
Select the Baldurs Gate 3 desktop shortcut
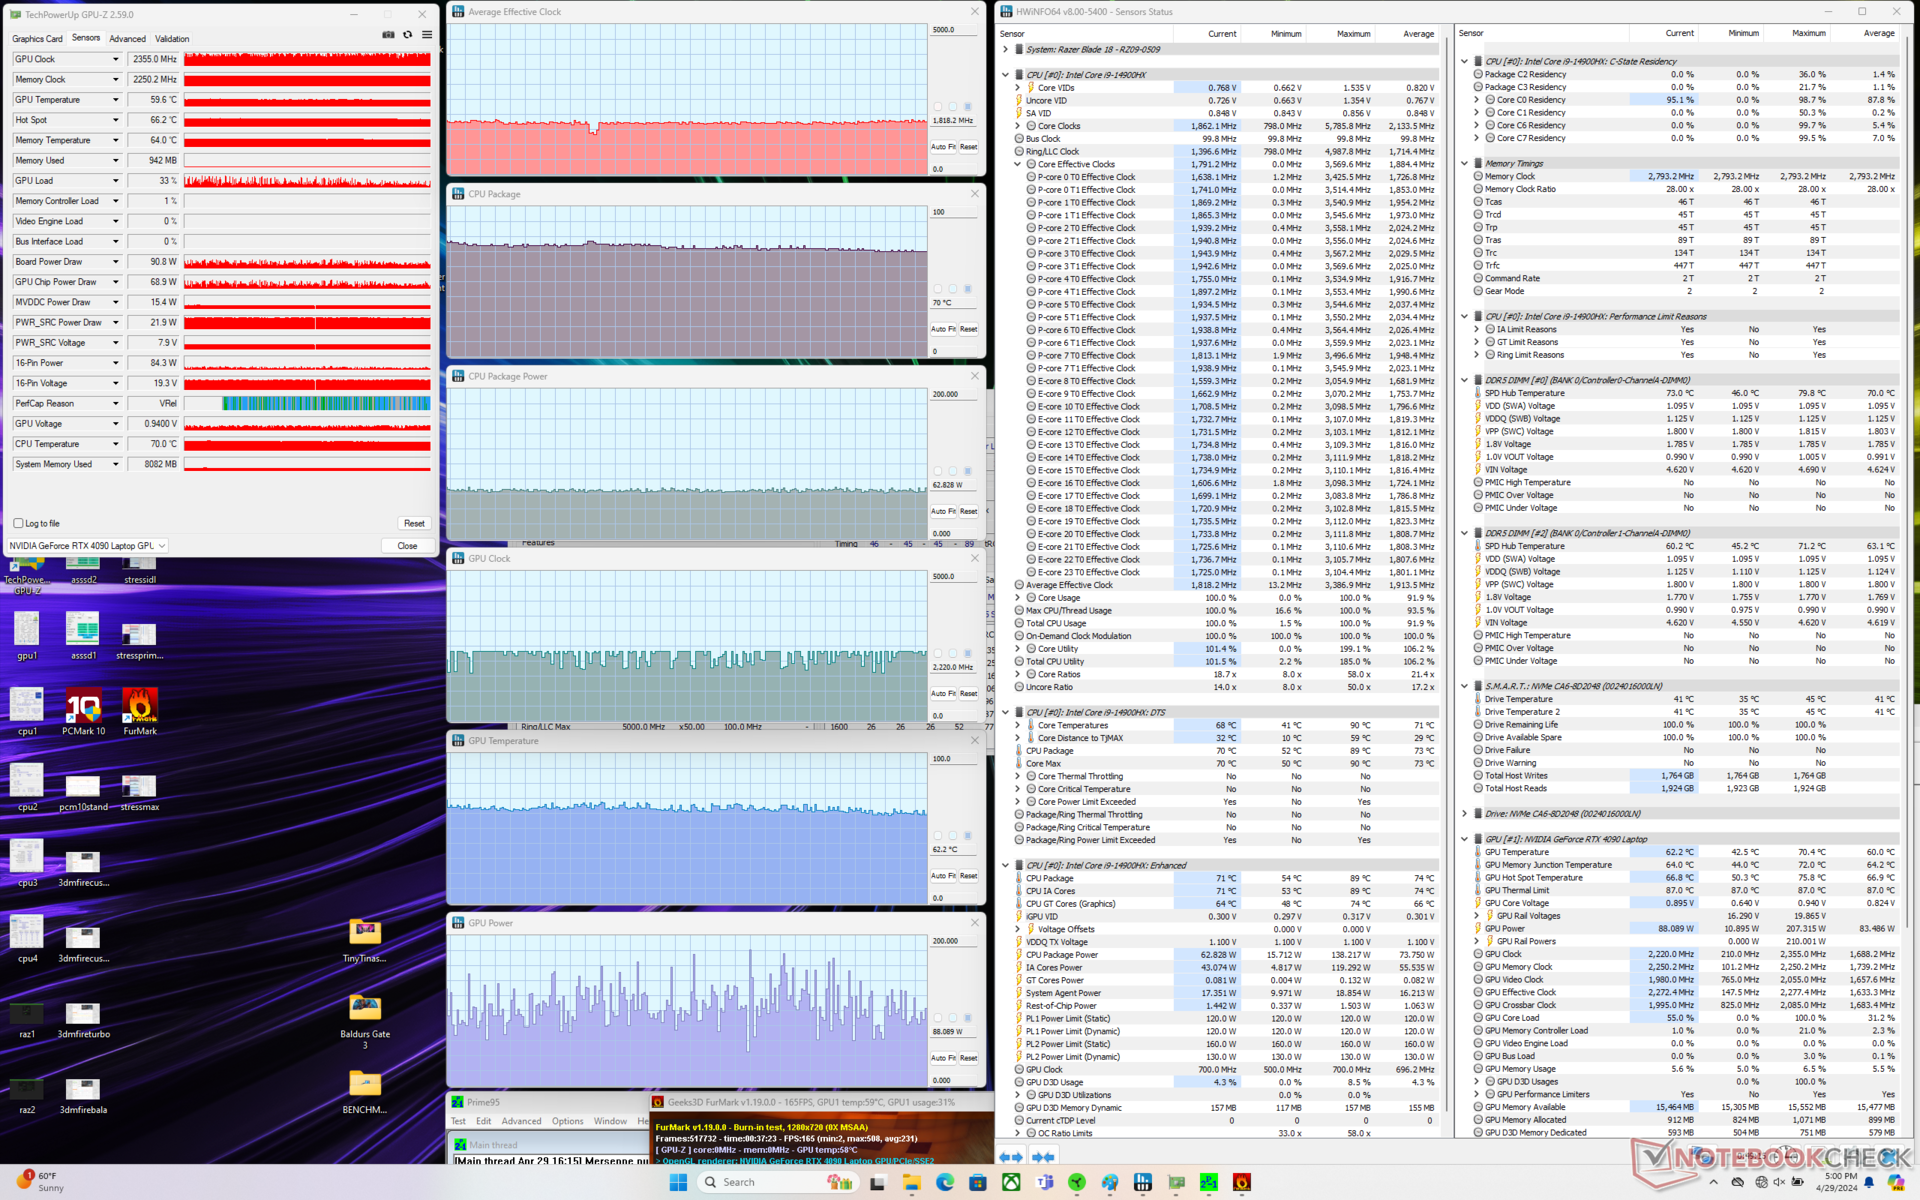365,1021
